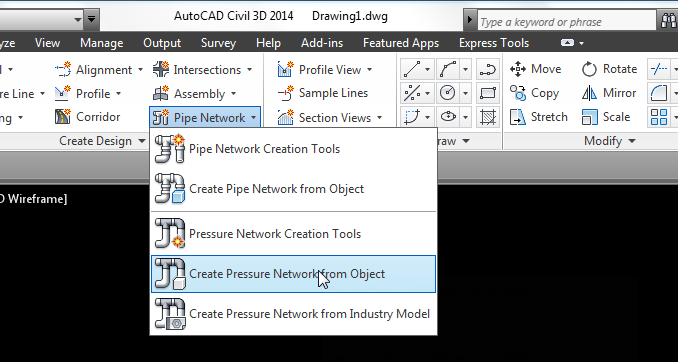Viewport: 678px width, 362px height.
Task: Open the Intersections dropdown
Action: tap(249, 70)
